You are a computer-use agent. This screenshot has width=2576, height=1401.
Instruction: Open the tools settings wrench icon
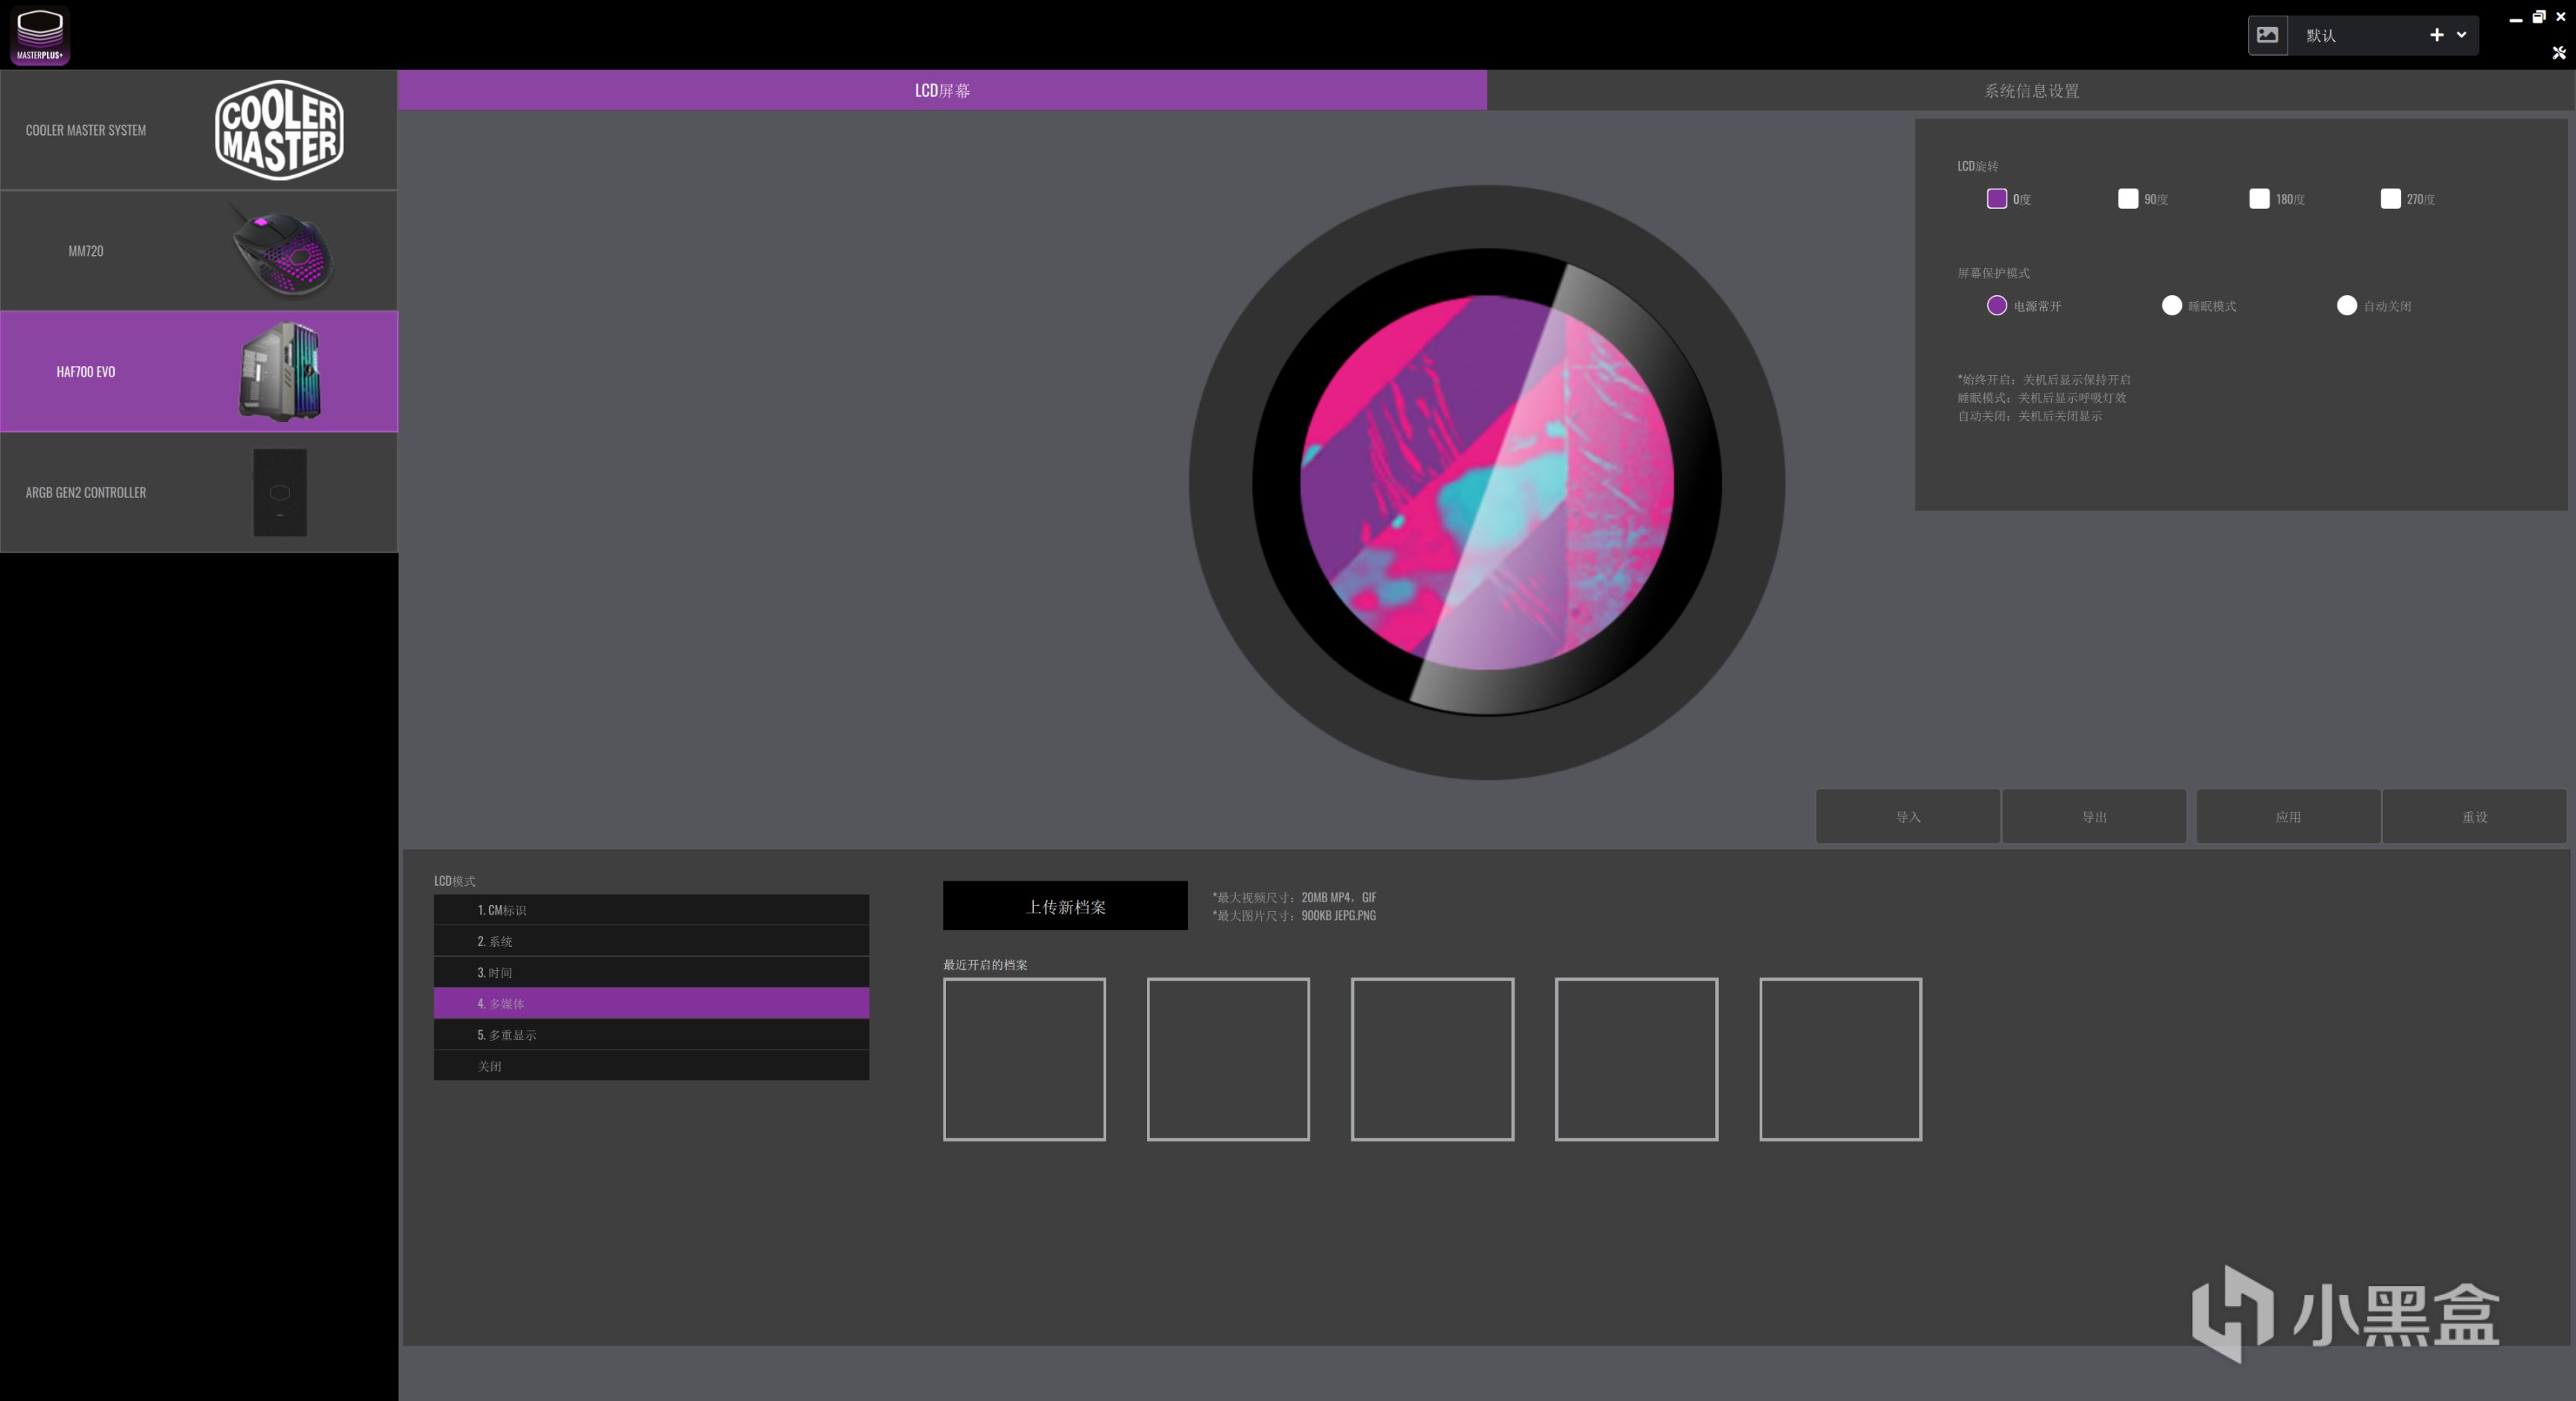pyautogui.click(x=2558, y=53)
